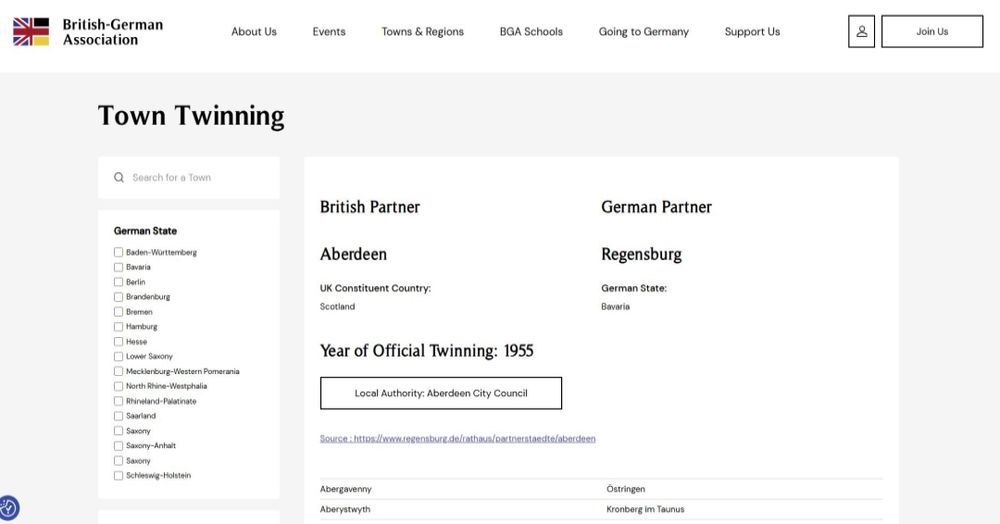Check the Hesse checkbox
The height and width of the screenshot is (524, 1000).
click(118, 342)
